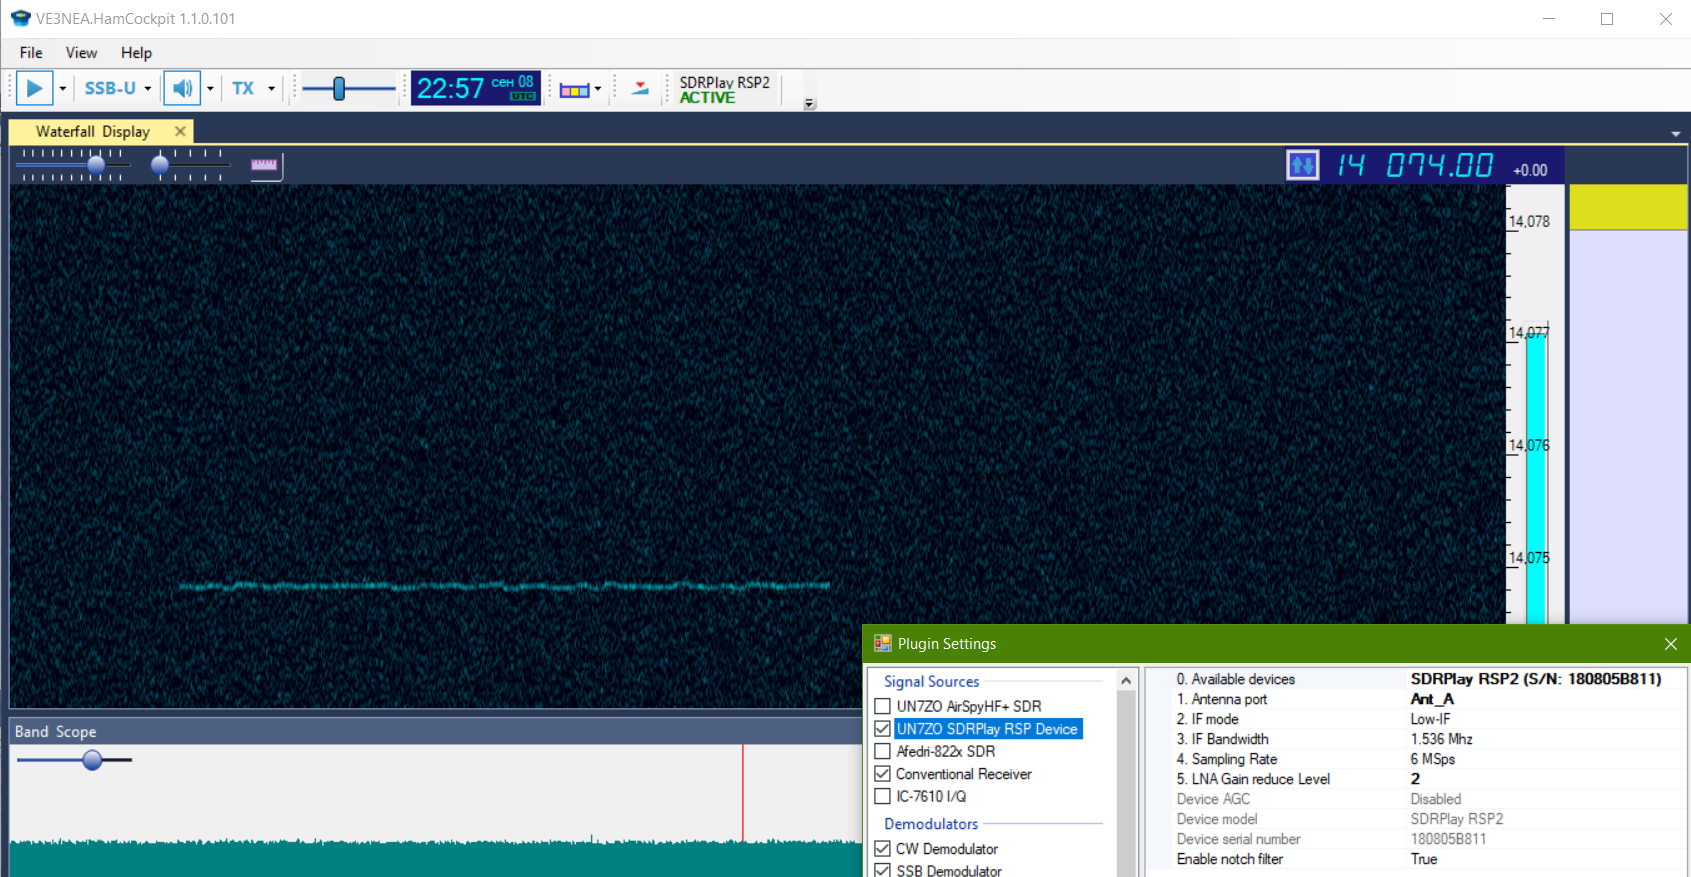
Task: Click the Plugin list scroll up arrow
Action: [x=1126, y=681]
